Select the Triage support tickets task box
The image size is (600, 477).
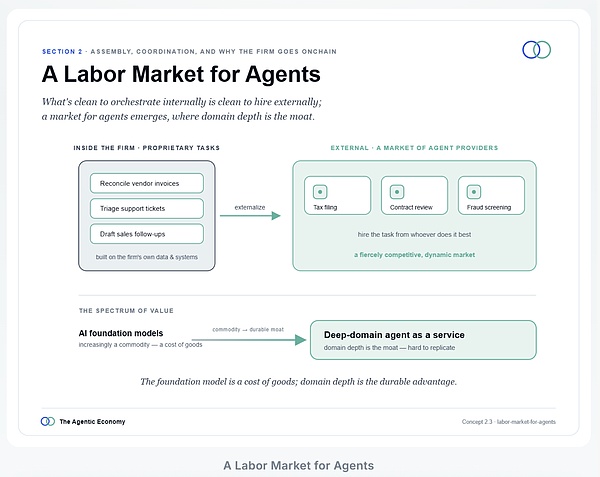147,208
